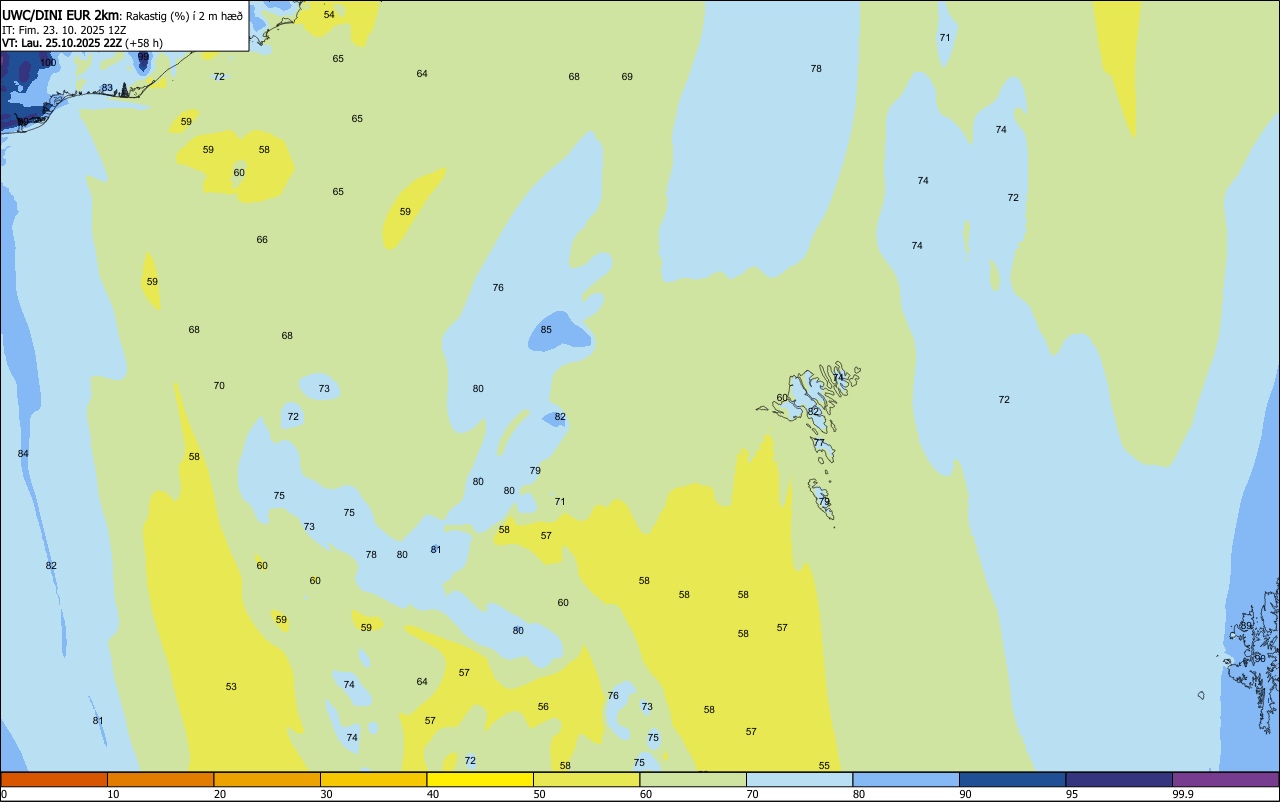This screenshot has height=802, width=1280.
Task: Click the 84 value at the left edge
Action: pos(23,454)
